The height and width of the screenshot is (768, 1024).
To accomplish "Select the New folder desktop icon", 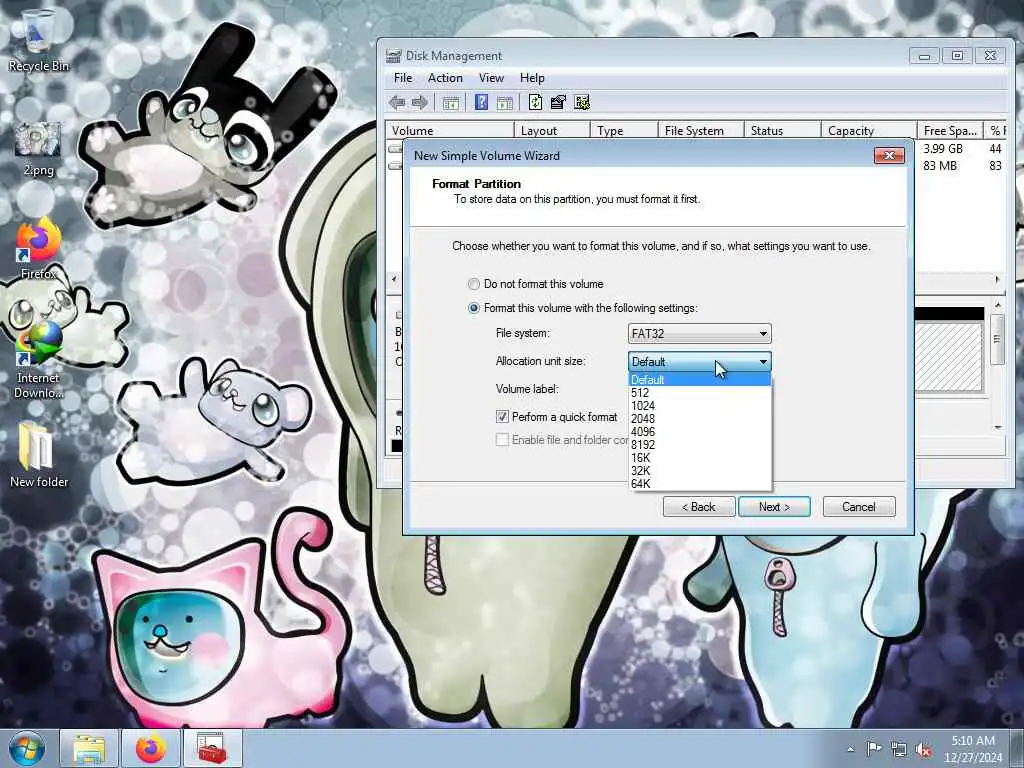I will pos(39,455).
